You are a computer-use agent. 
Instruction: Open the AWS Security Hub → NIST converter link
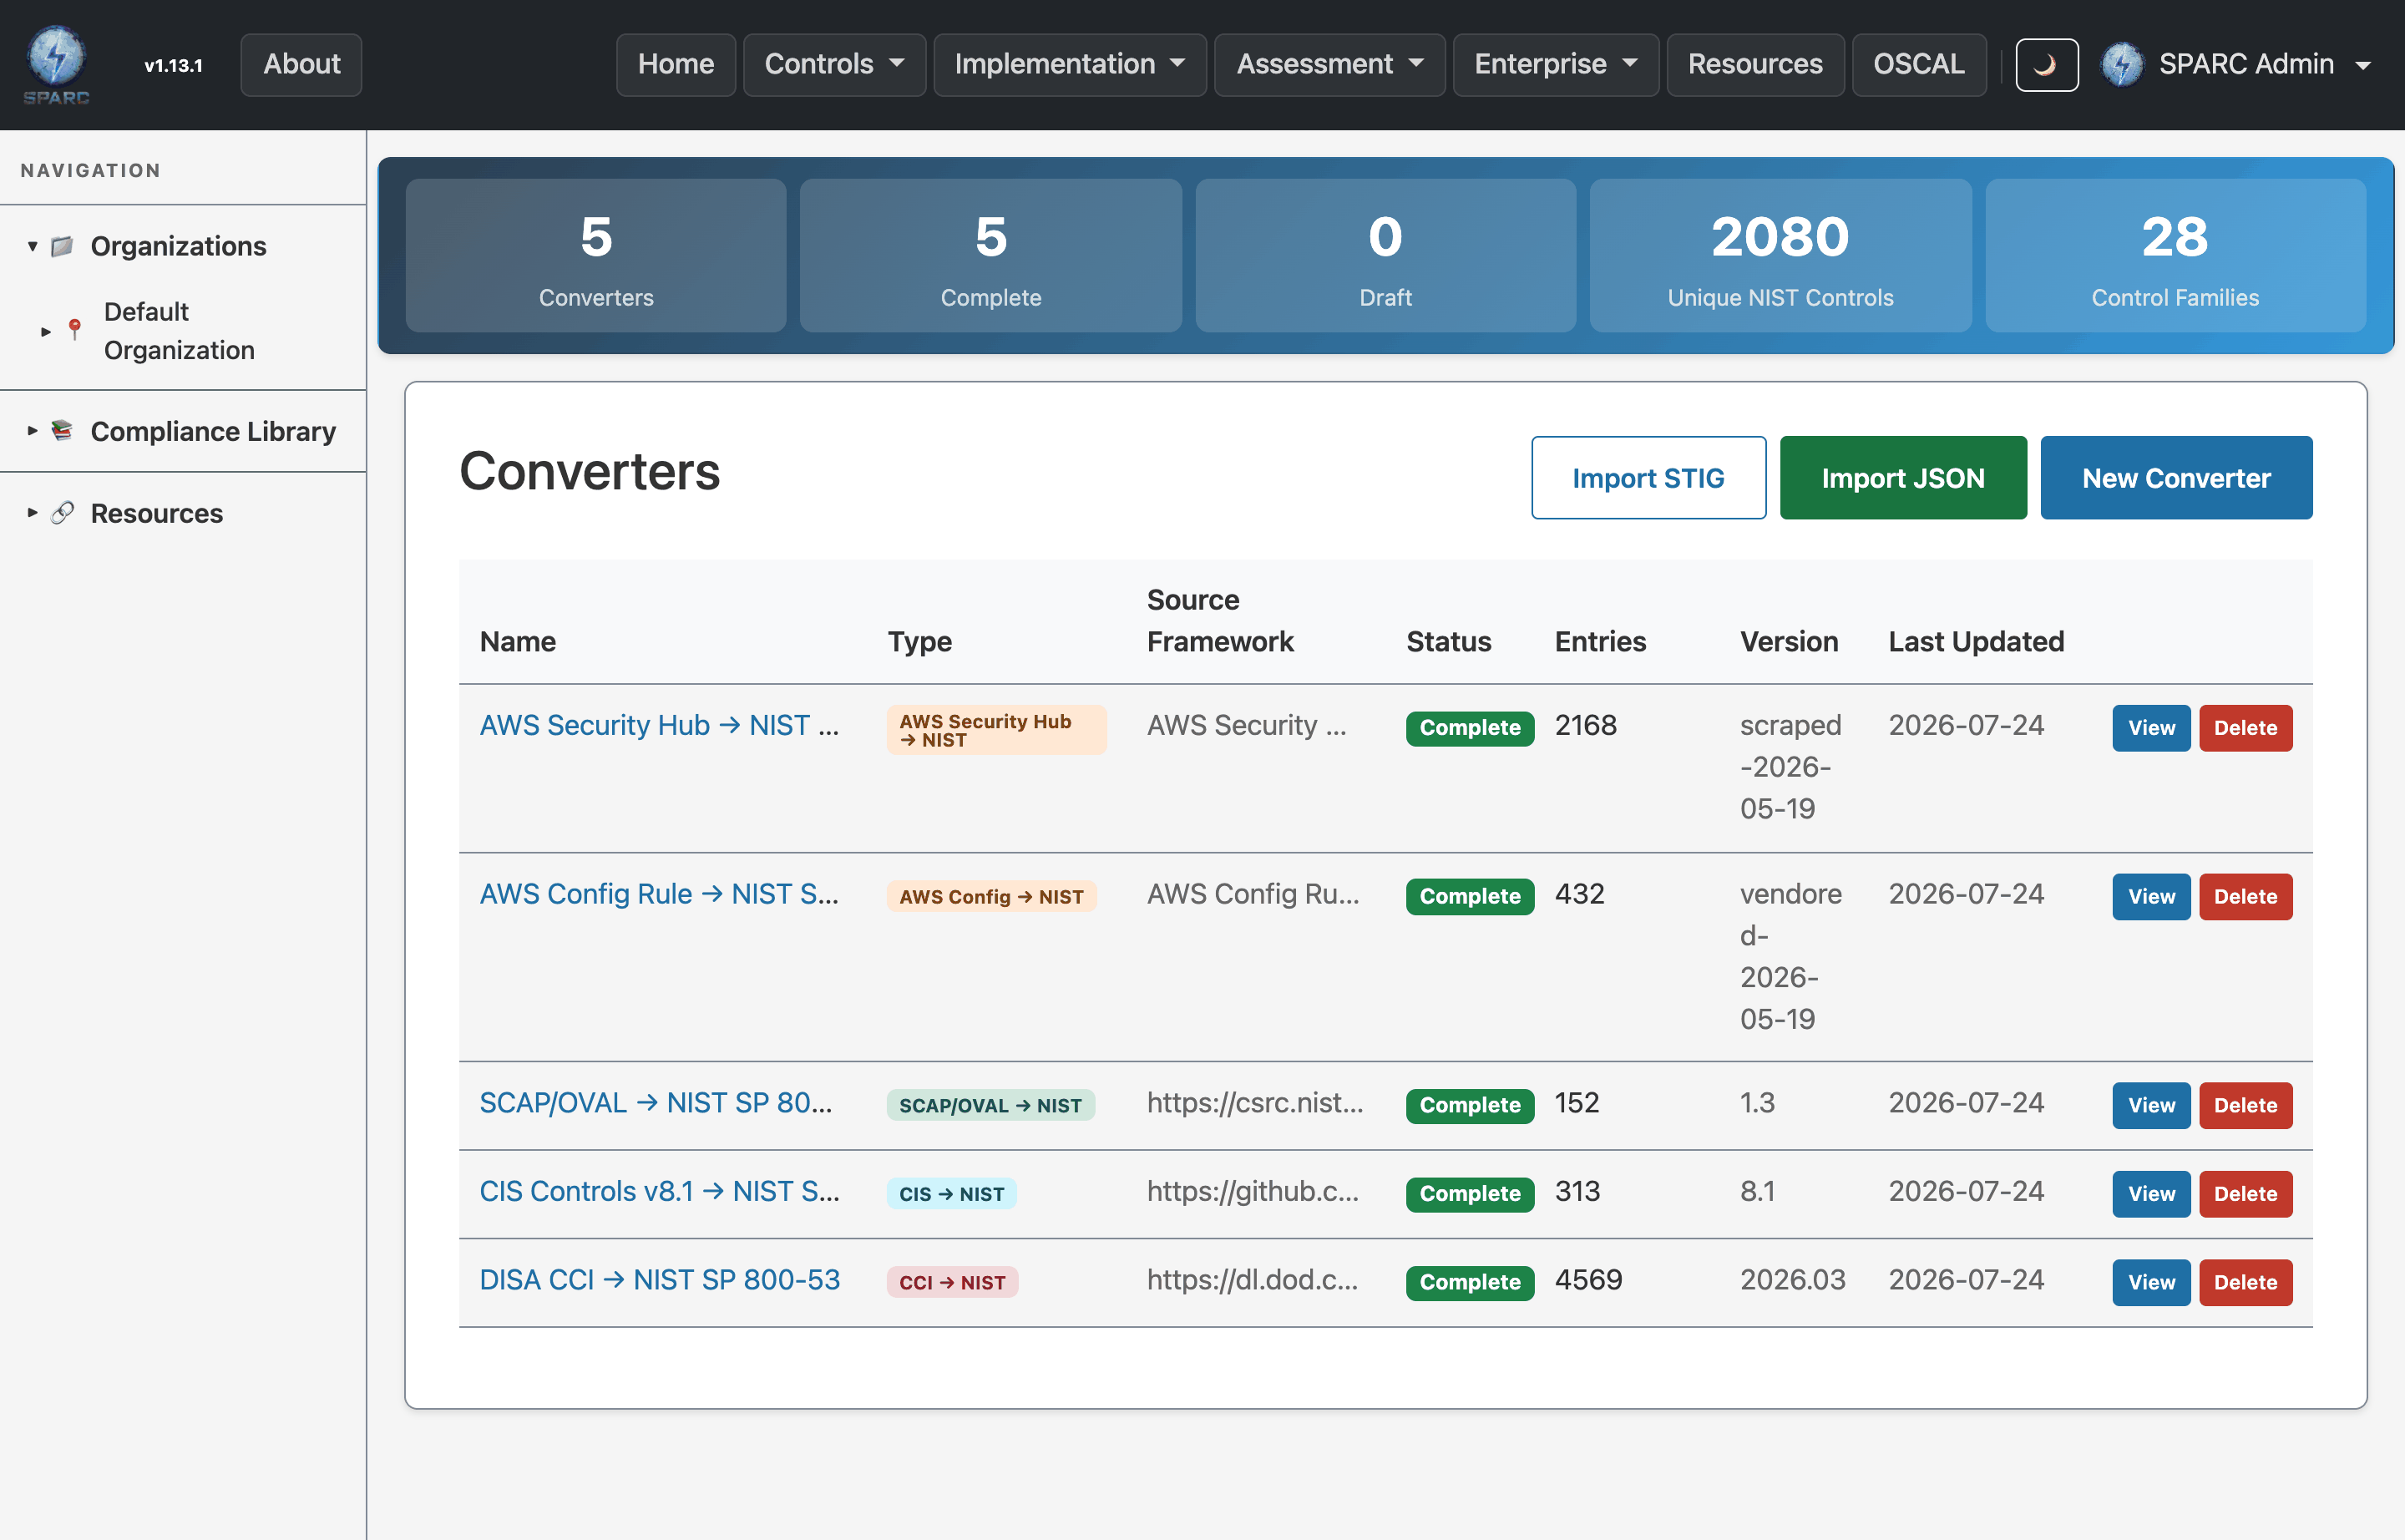point(659,725)
